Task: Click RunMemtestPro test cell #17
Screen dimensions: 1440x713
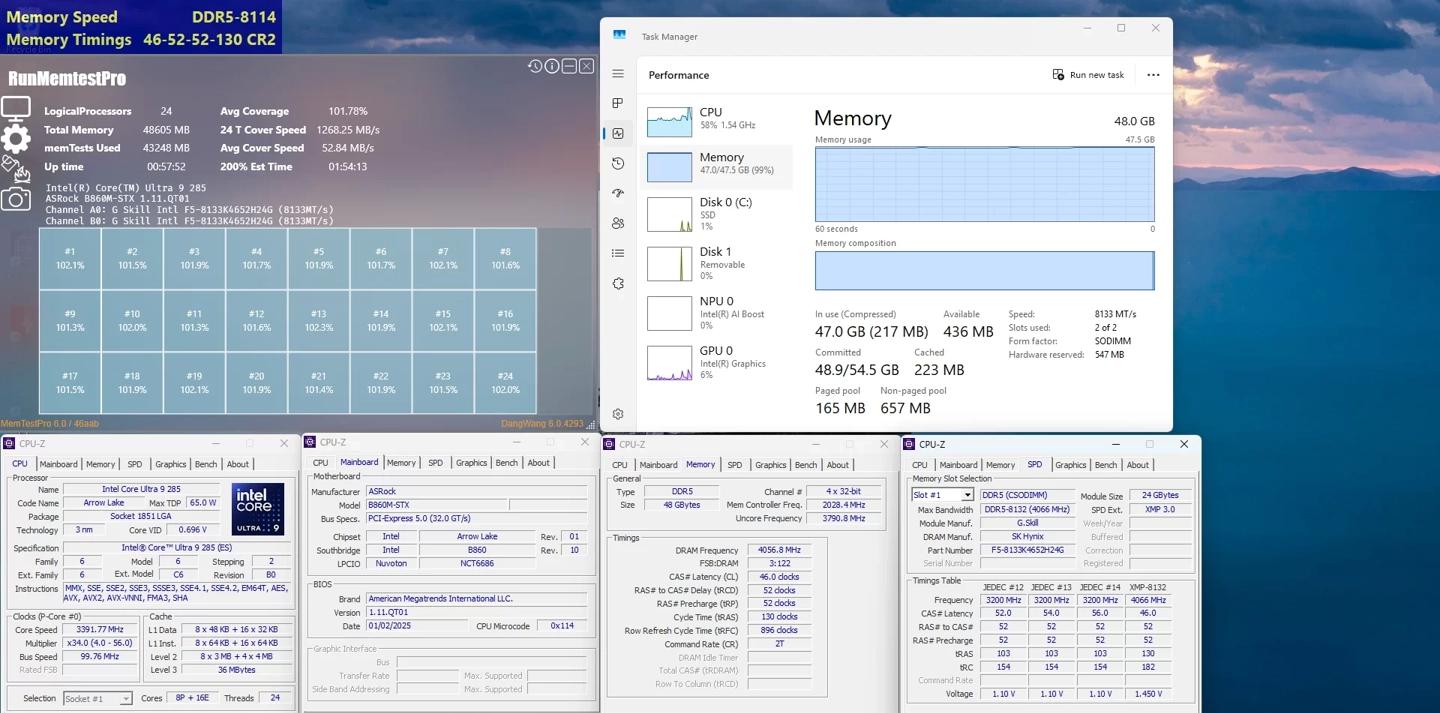Action: click(x=70, y=383)
